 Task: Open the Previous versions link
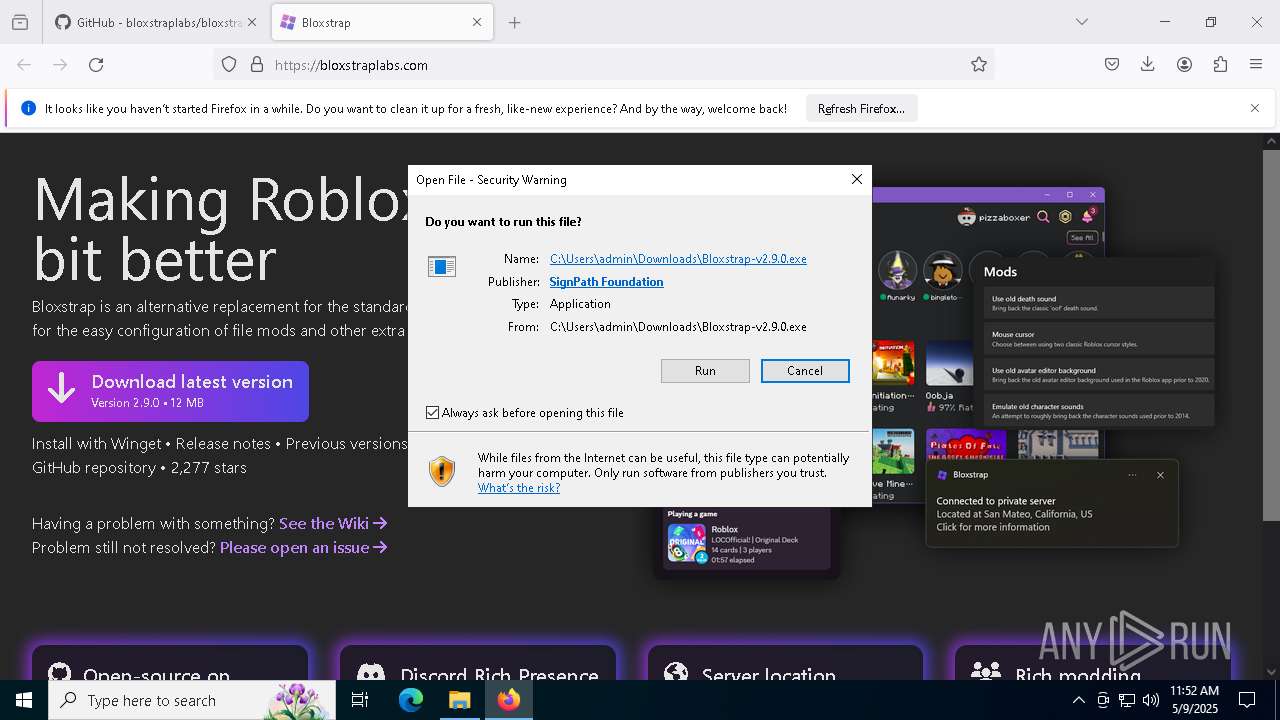point(346,444)
